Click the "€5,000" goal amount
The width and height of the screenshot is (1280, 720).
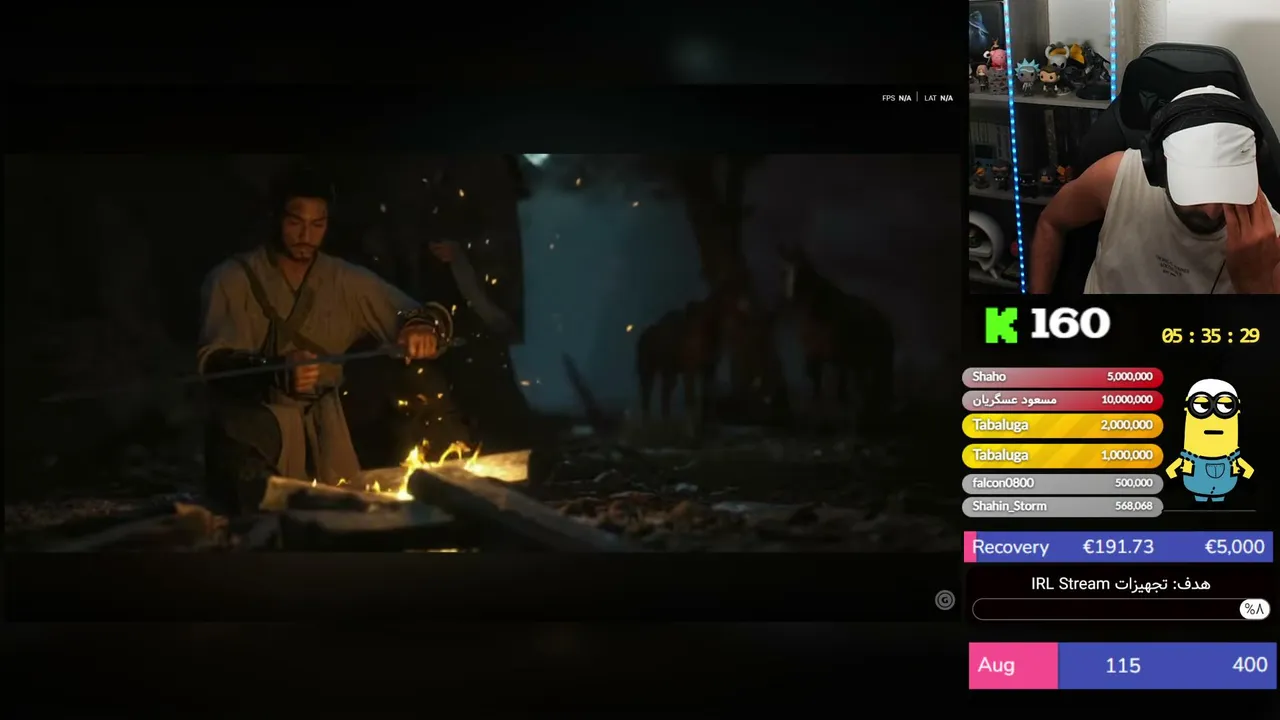tap(1235, 547)
